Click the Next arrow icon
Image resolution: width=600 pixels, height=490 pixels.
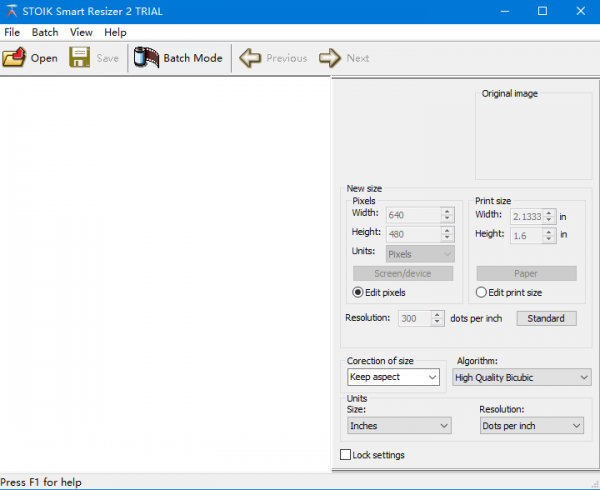point(330,58)
